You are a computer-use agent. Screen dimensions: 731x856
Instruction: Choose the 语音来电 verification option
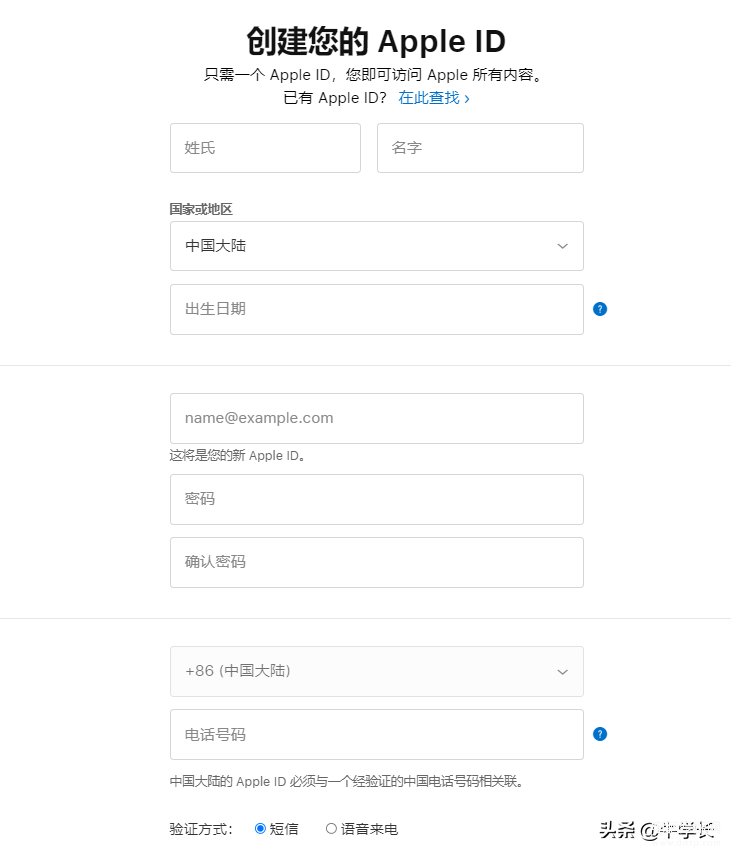[332, 828]
